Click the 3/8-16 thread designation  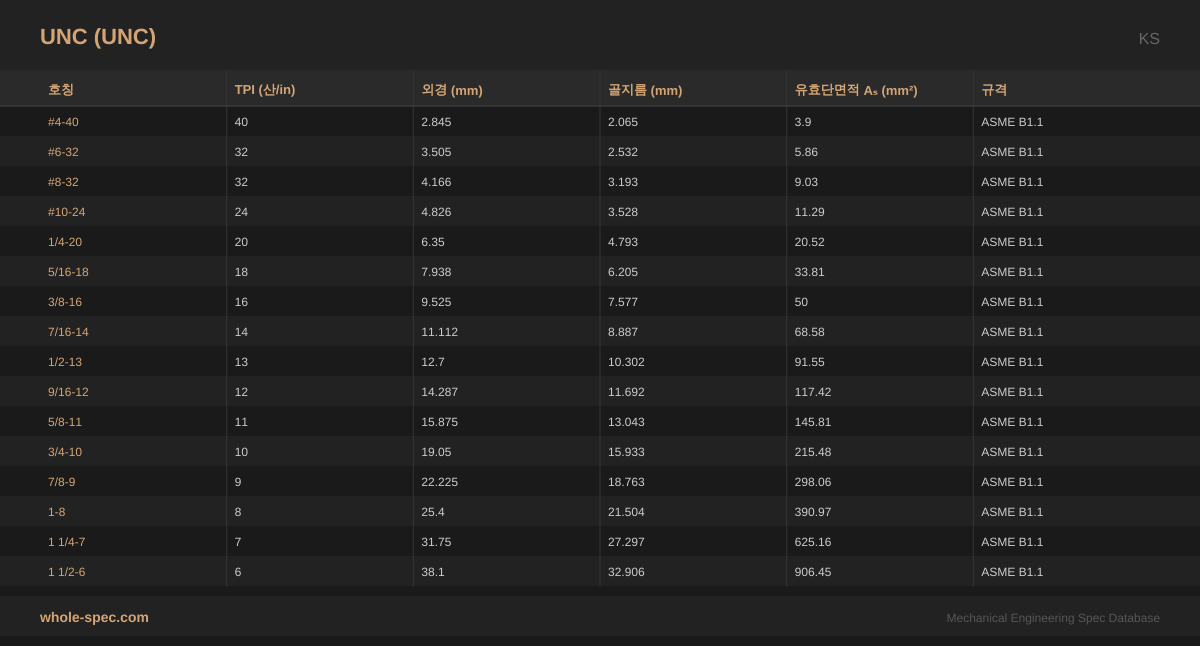click(x=65, y=302)
